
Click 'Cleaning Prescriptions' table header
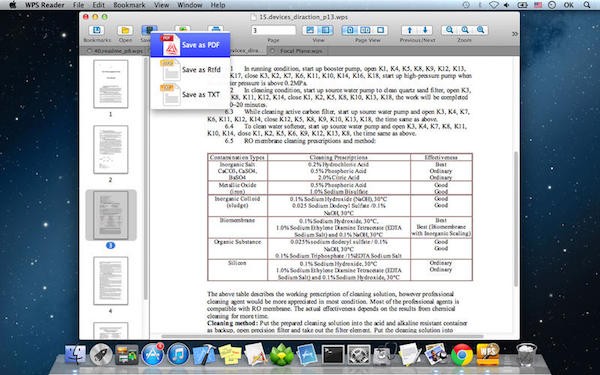click(x=339, y=157)
